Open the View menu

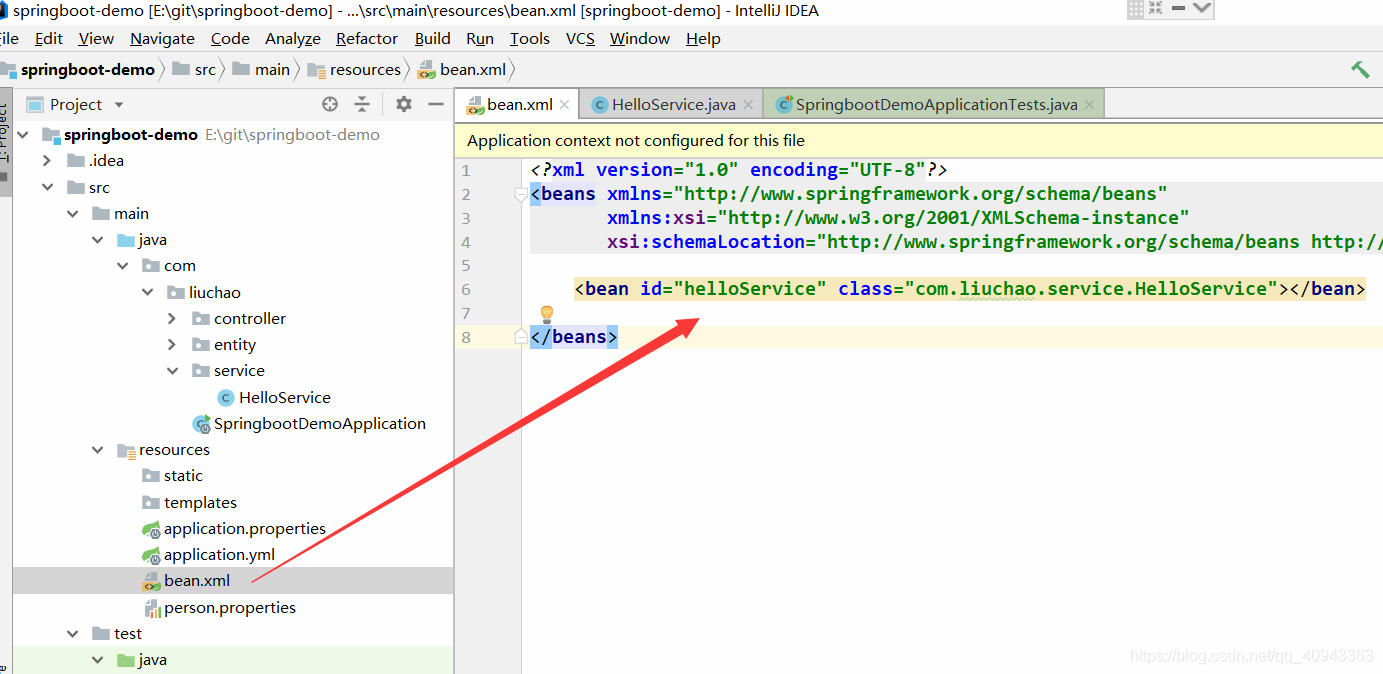[96, 38]
